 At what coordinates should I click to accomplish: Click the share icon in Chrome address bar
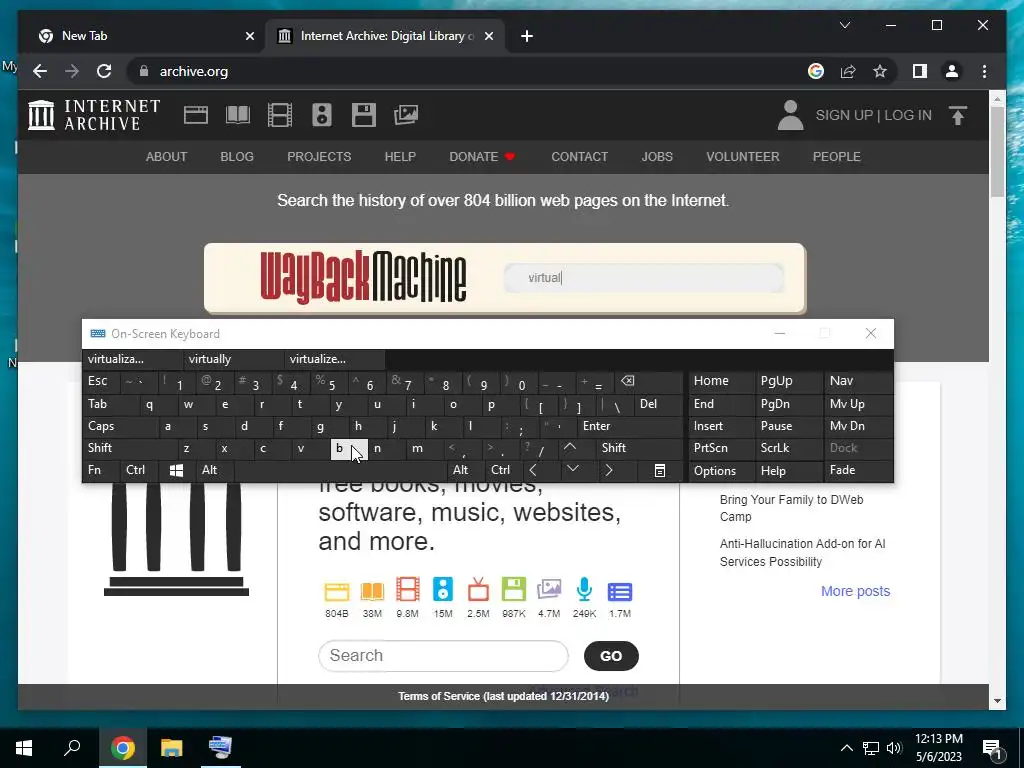848,71
